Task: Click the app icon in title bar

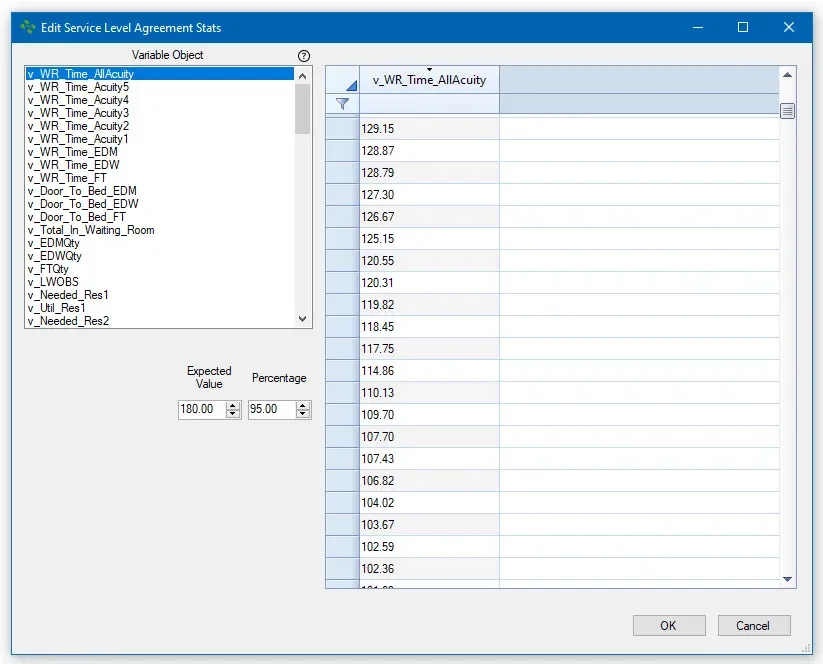Action: 28,27
